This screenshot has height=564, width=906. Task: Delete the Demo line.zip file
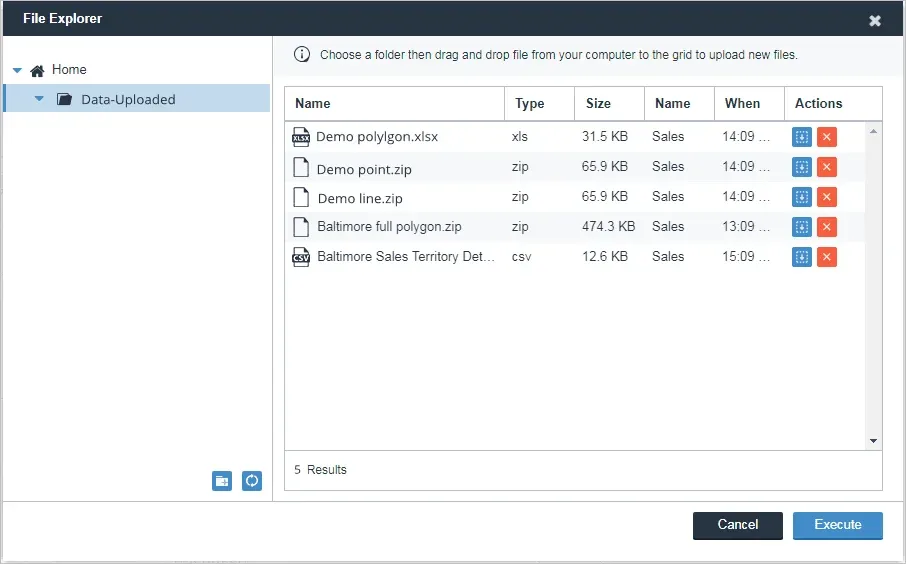click(827, 197)
